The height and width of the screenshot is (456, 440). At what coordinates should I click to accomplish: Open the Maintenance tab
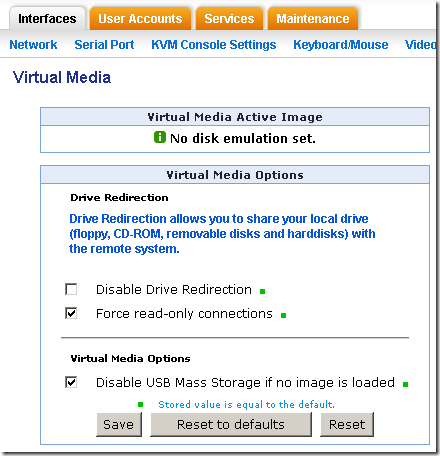click(313, 18)
